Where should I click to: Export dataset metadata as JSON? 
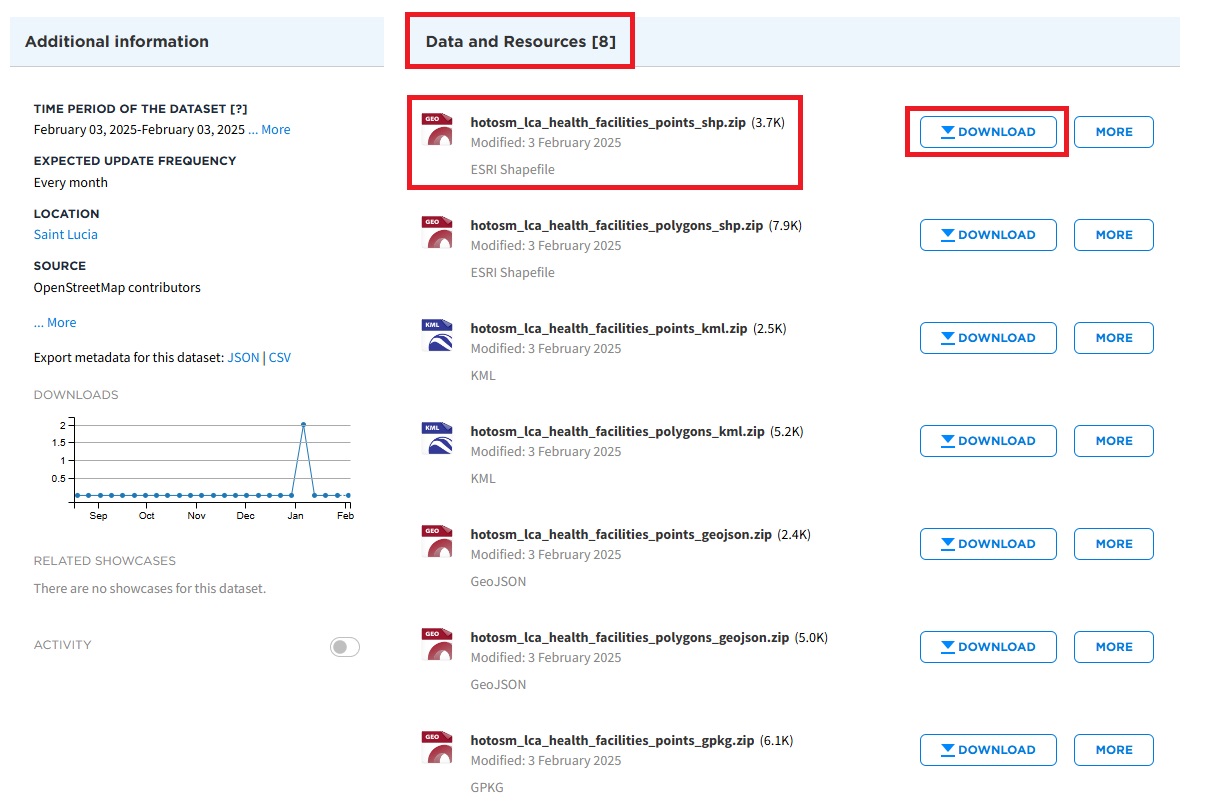[x=243, y=358]
